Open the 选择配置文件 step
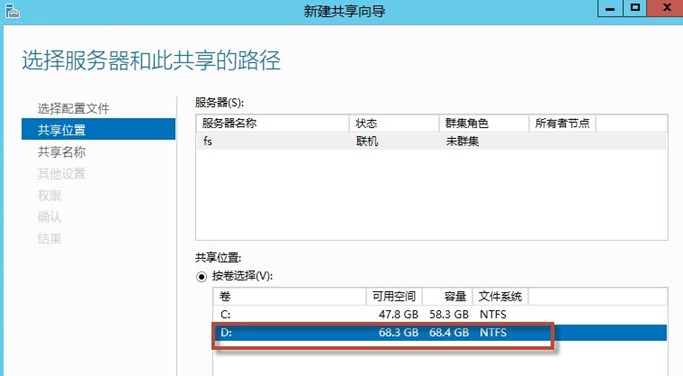683x376 pixels. pos(73,108)
